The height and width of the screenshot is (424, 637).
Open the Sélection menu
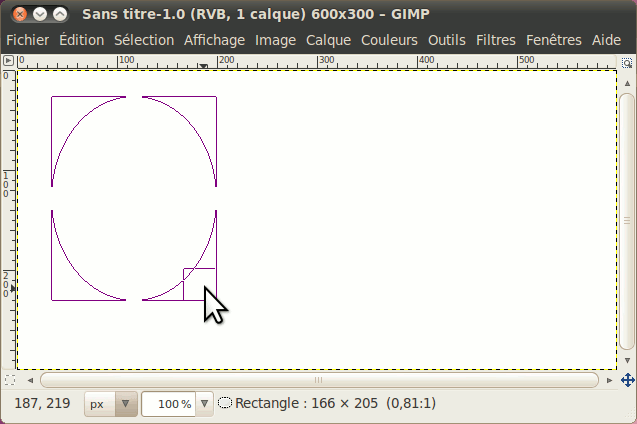point(144,40)
